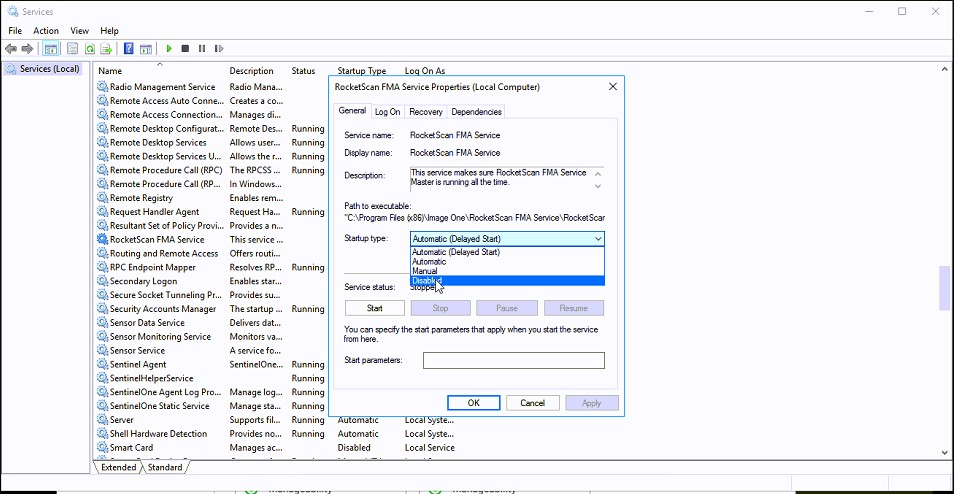Choose Disabled startup type option
The image size is (954, 494).
[507, 280]
